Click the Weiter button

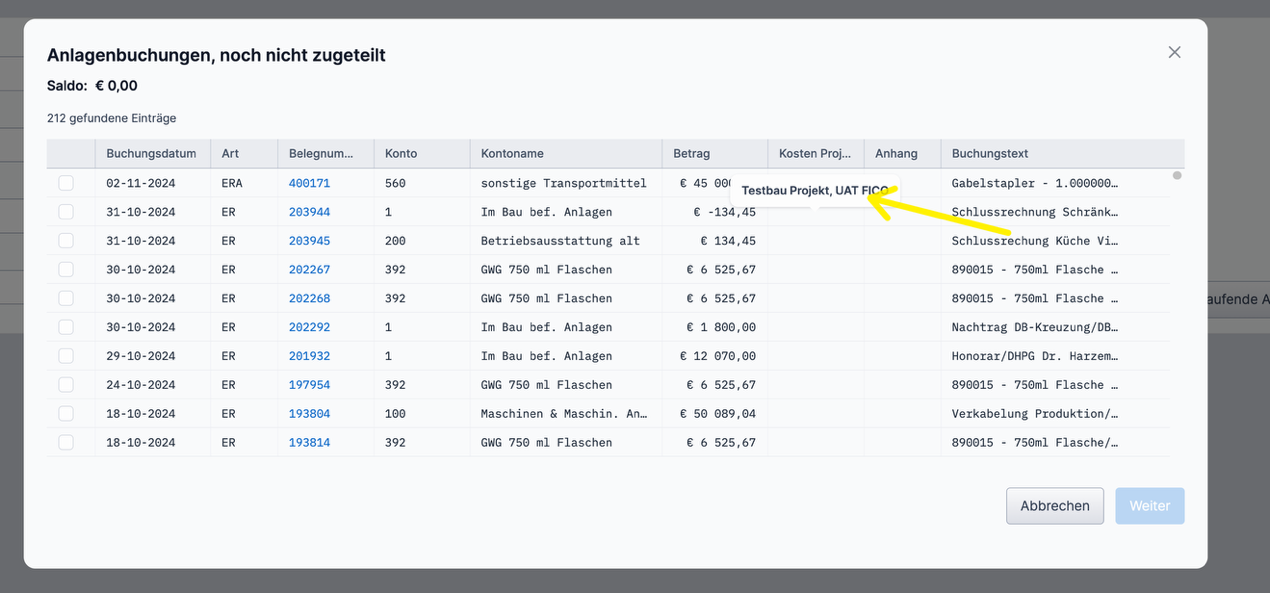click(1149, 506)
